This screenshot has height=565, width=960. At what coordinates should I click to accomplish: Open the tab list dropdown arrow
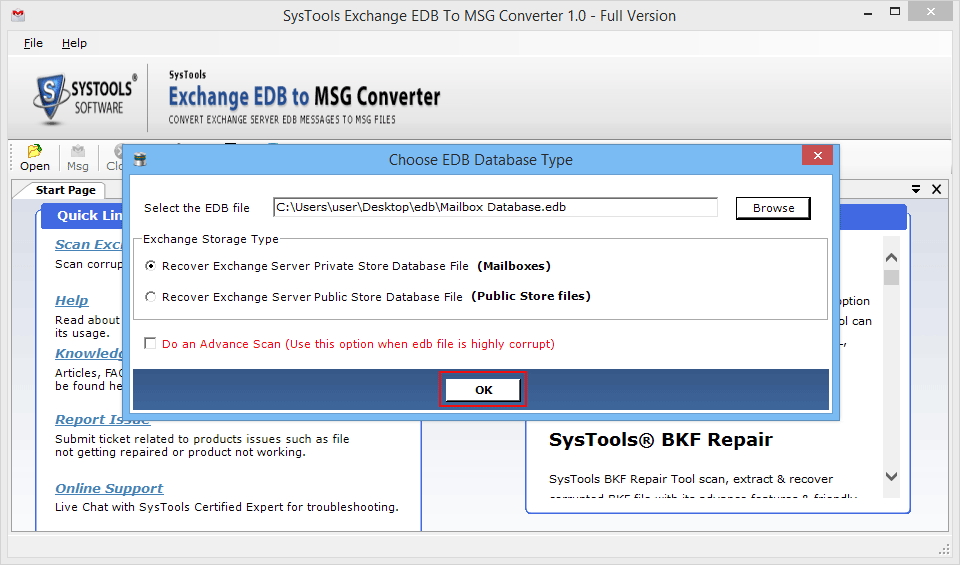pos(916,189)
